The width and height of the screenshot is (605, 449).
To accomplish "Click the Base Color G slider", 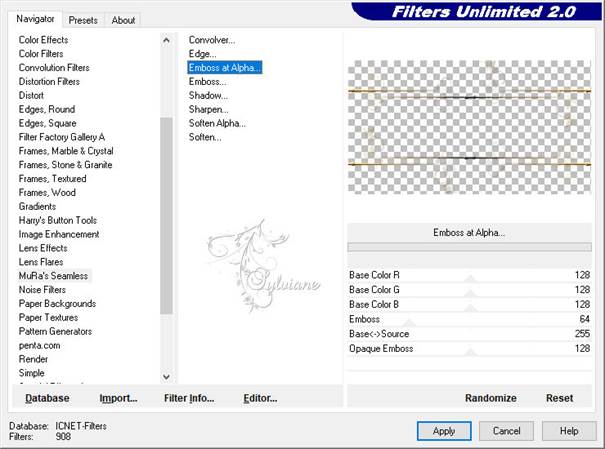I will (x=470, y=290).
